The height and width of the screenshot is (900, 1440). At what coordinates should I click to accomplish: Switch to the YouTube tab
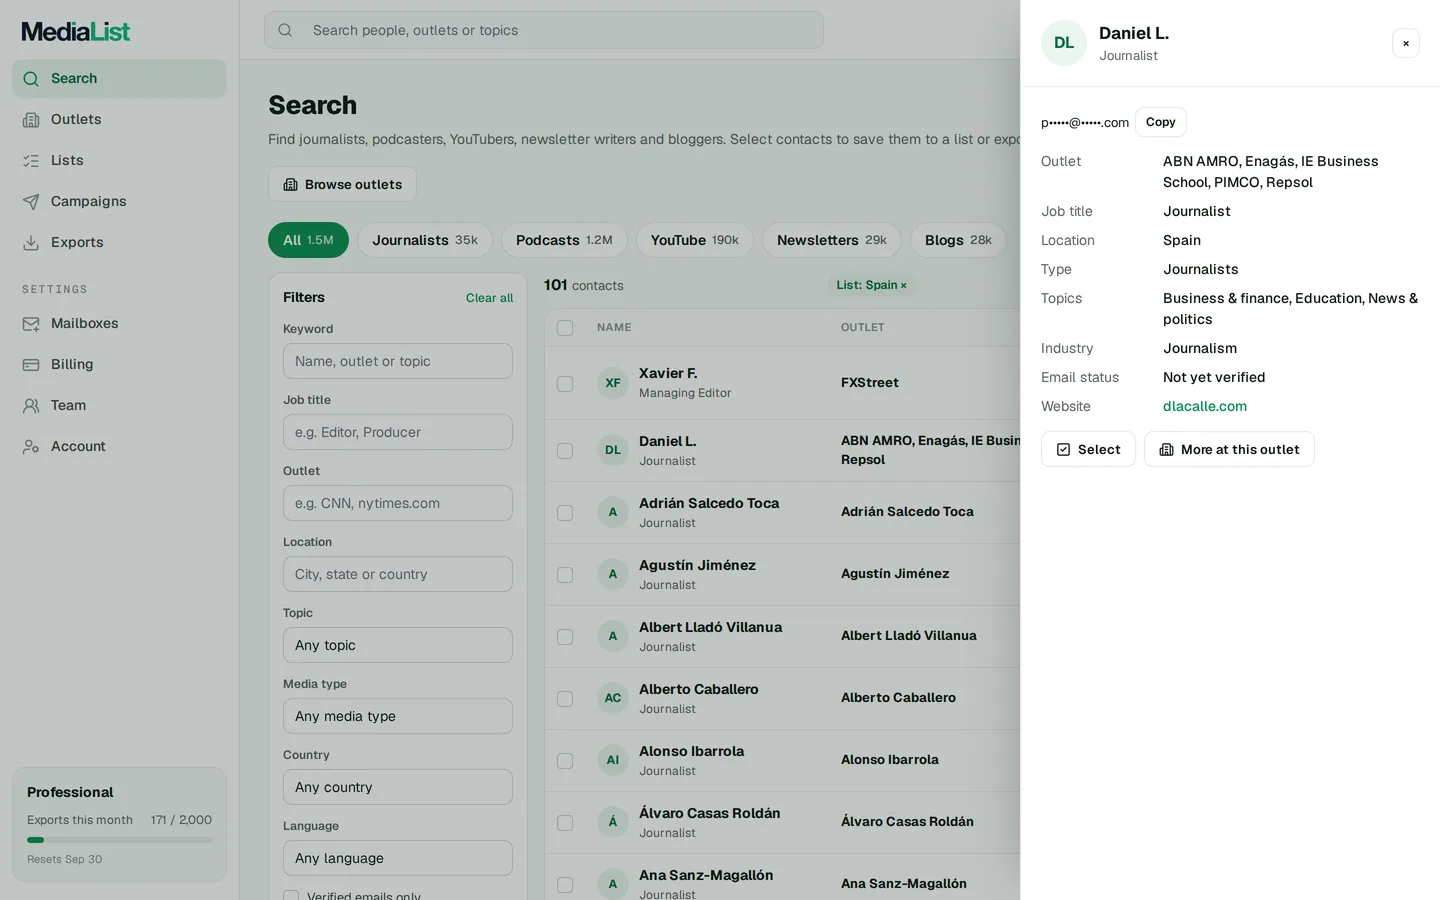point(695,240)
